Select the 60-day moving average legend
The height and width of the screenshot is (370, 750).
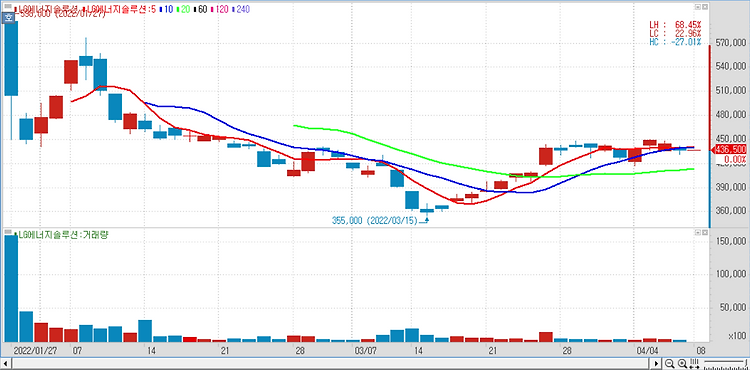pos(200,9)
